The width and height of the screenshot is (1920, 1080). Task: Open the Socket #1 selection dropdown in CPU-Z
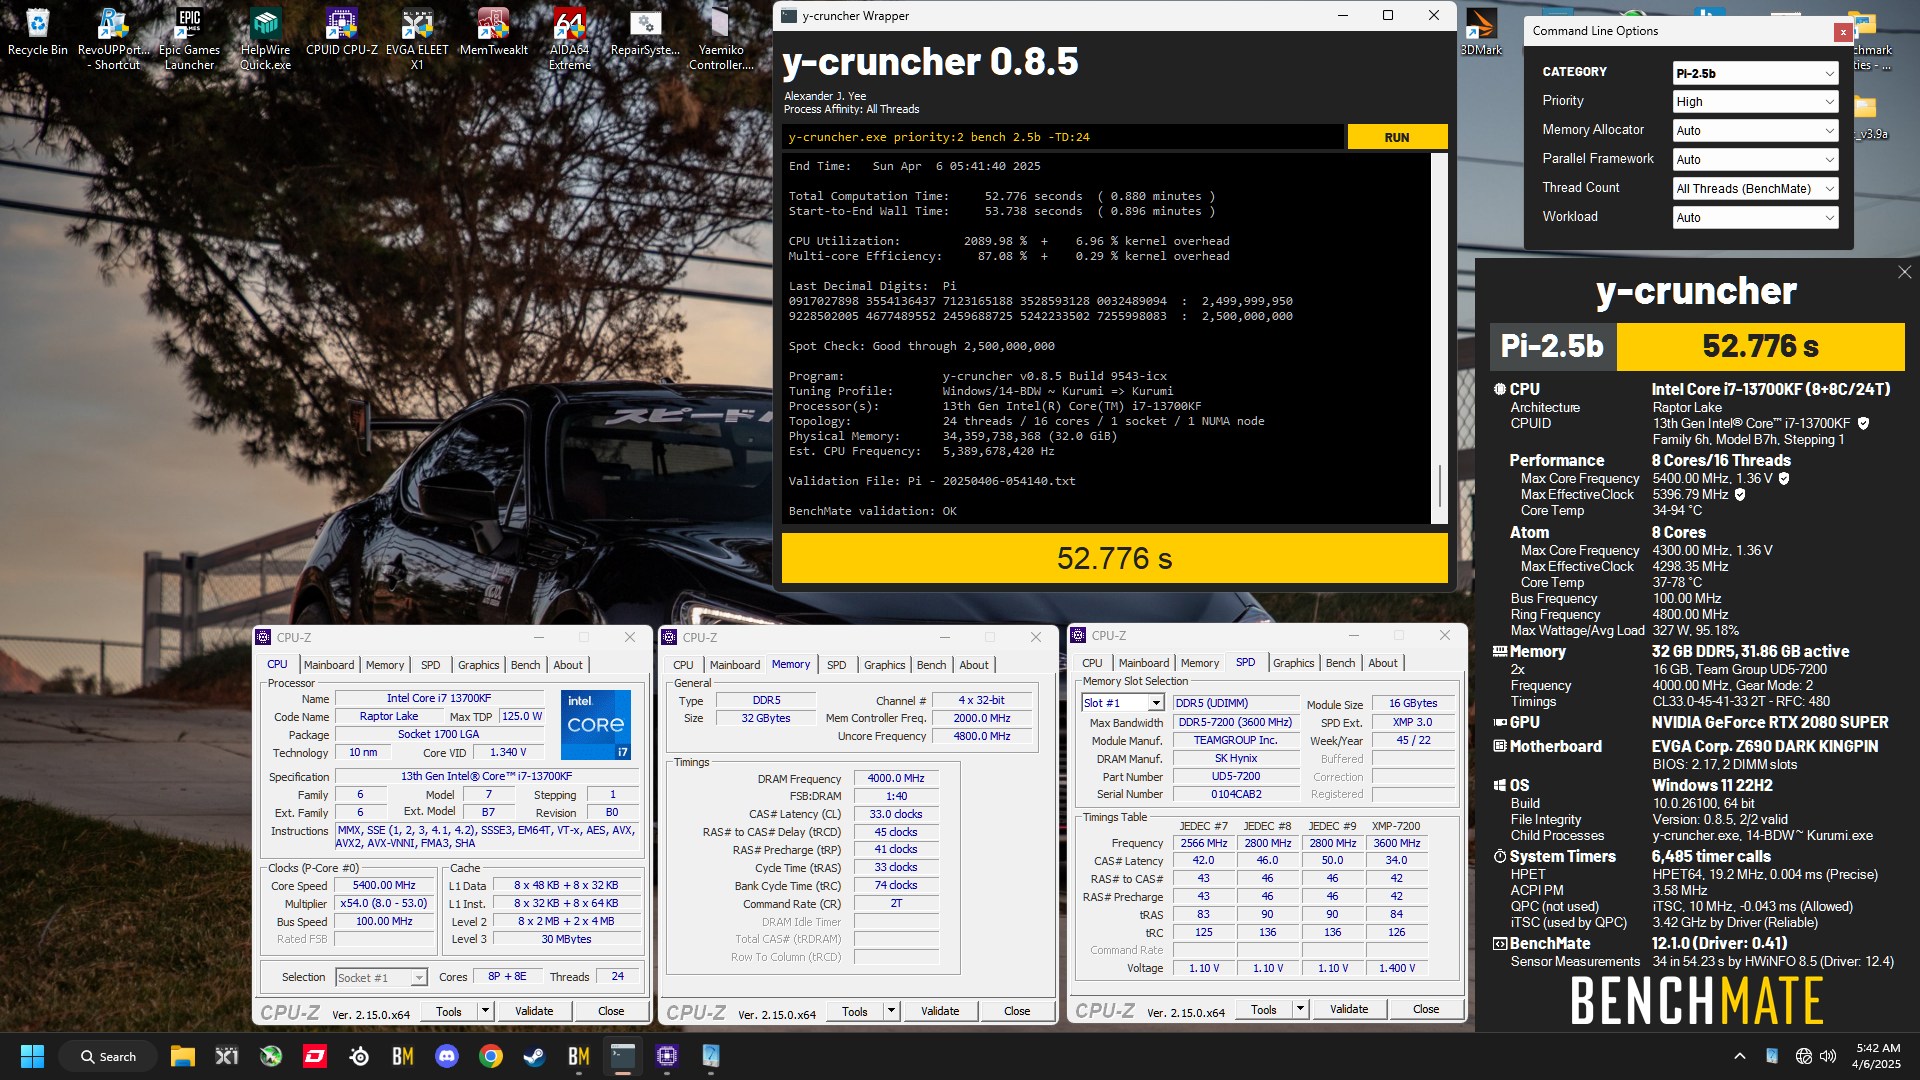point(381,977)
